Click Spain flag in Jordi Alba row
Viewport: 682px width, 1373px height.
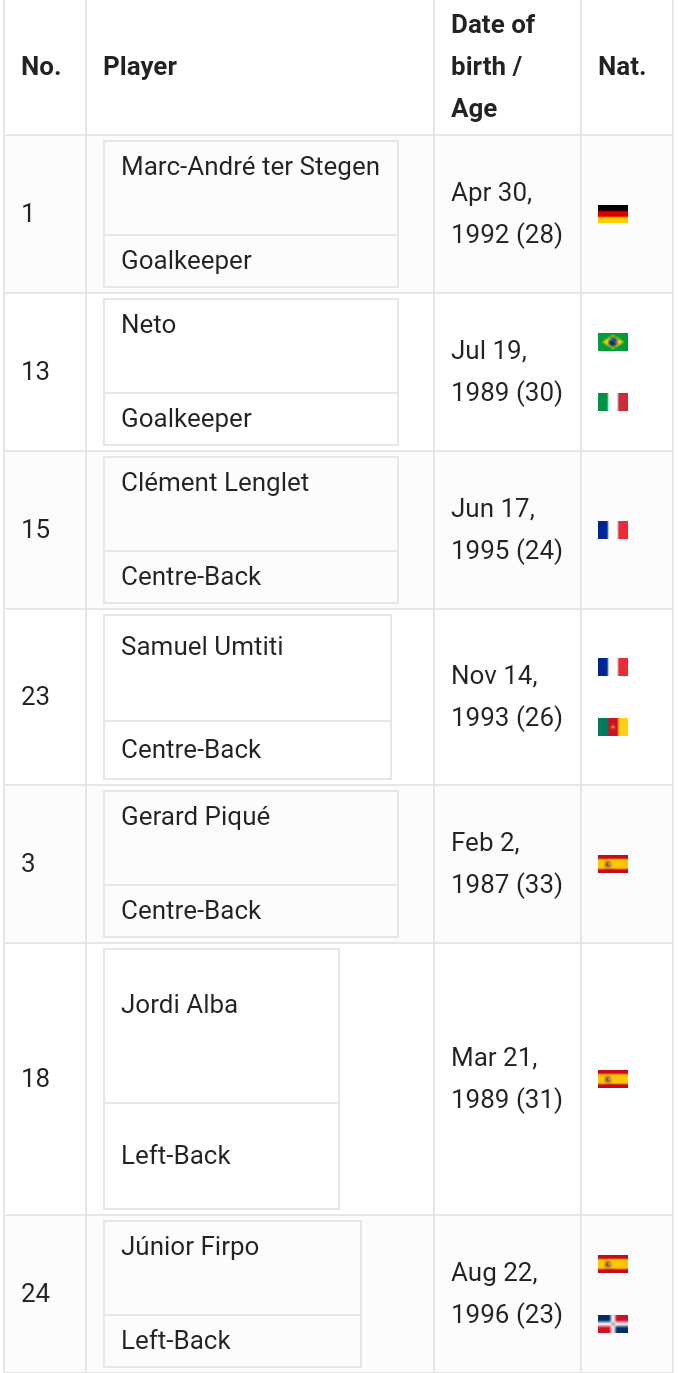coord(612,1079)
